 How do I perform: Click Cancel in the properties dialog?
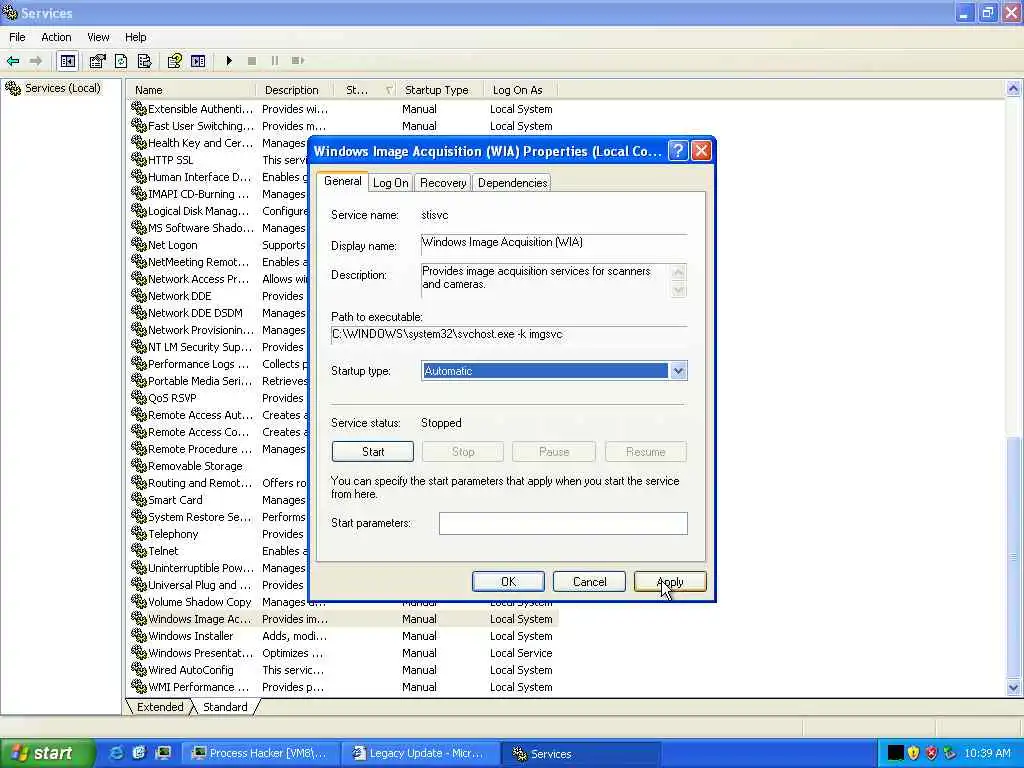tap(589, 581)
